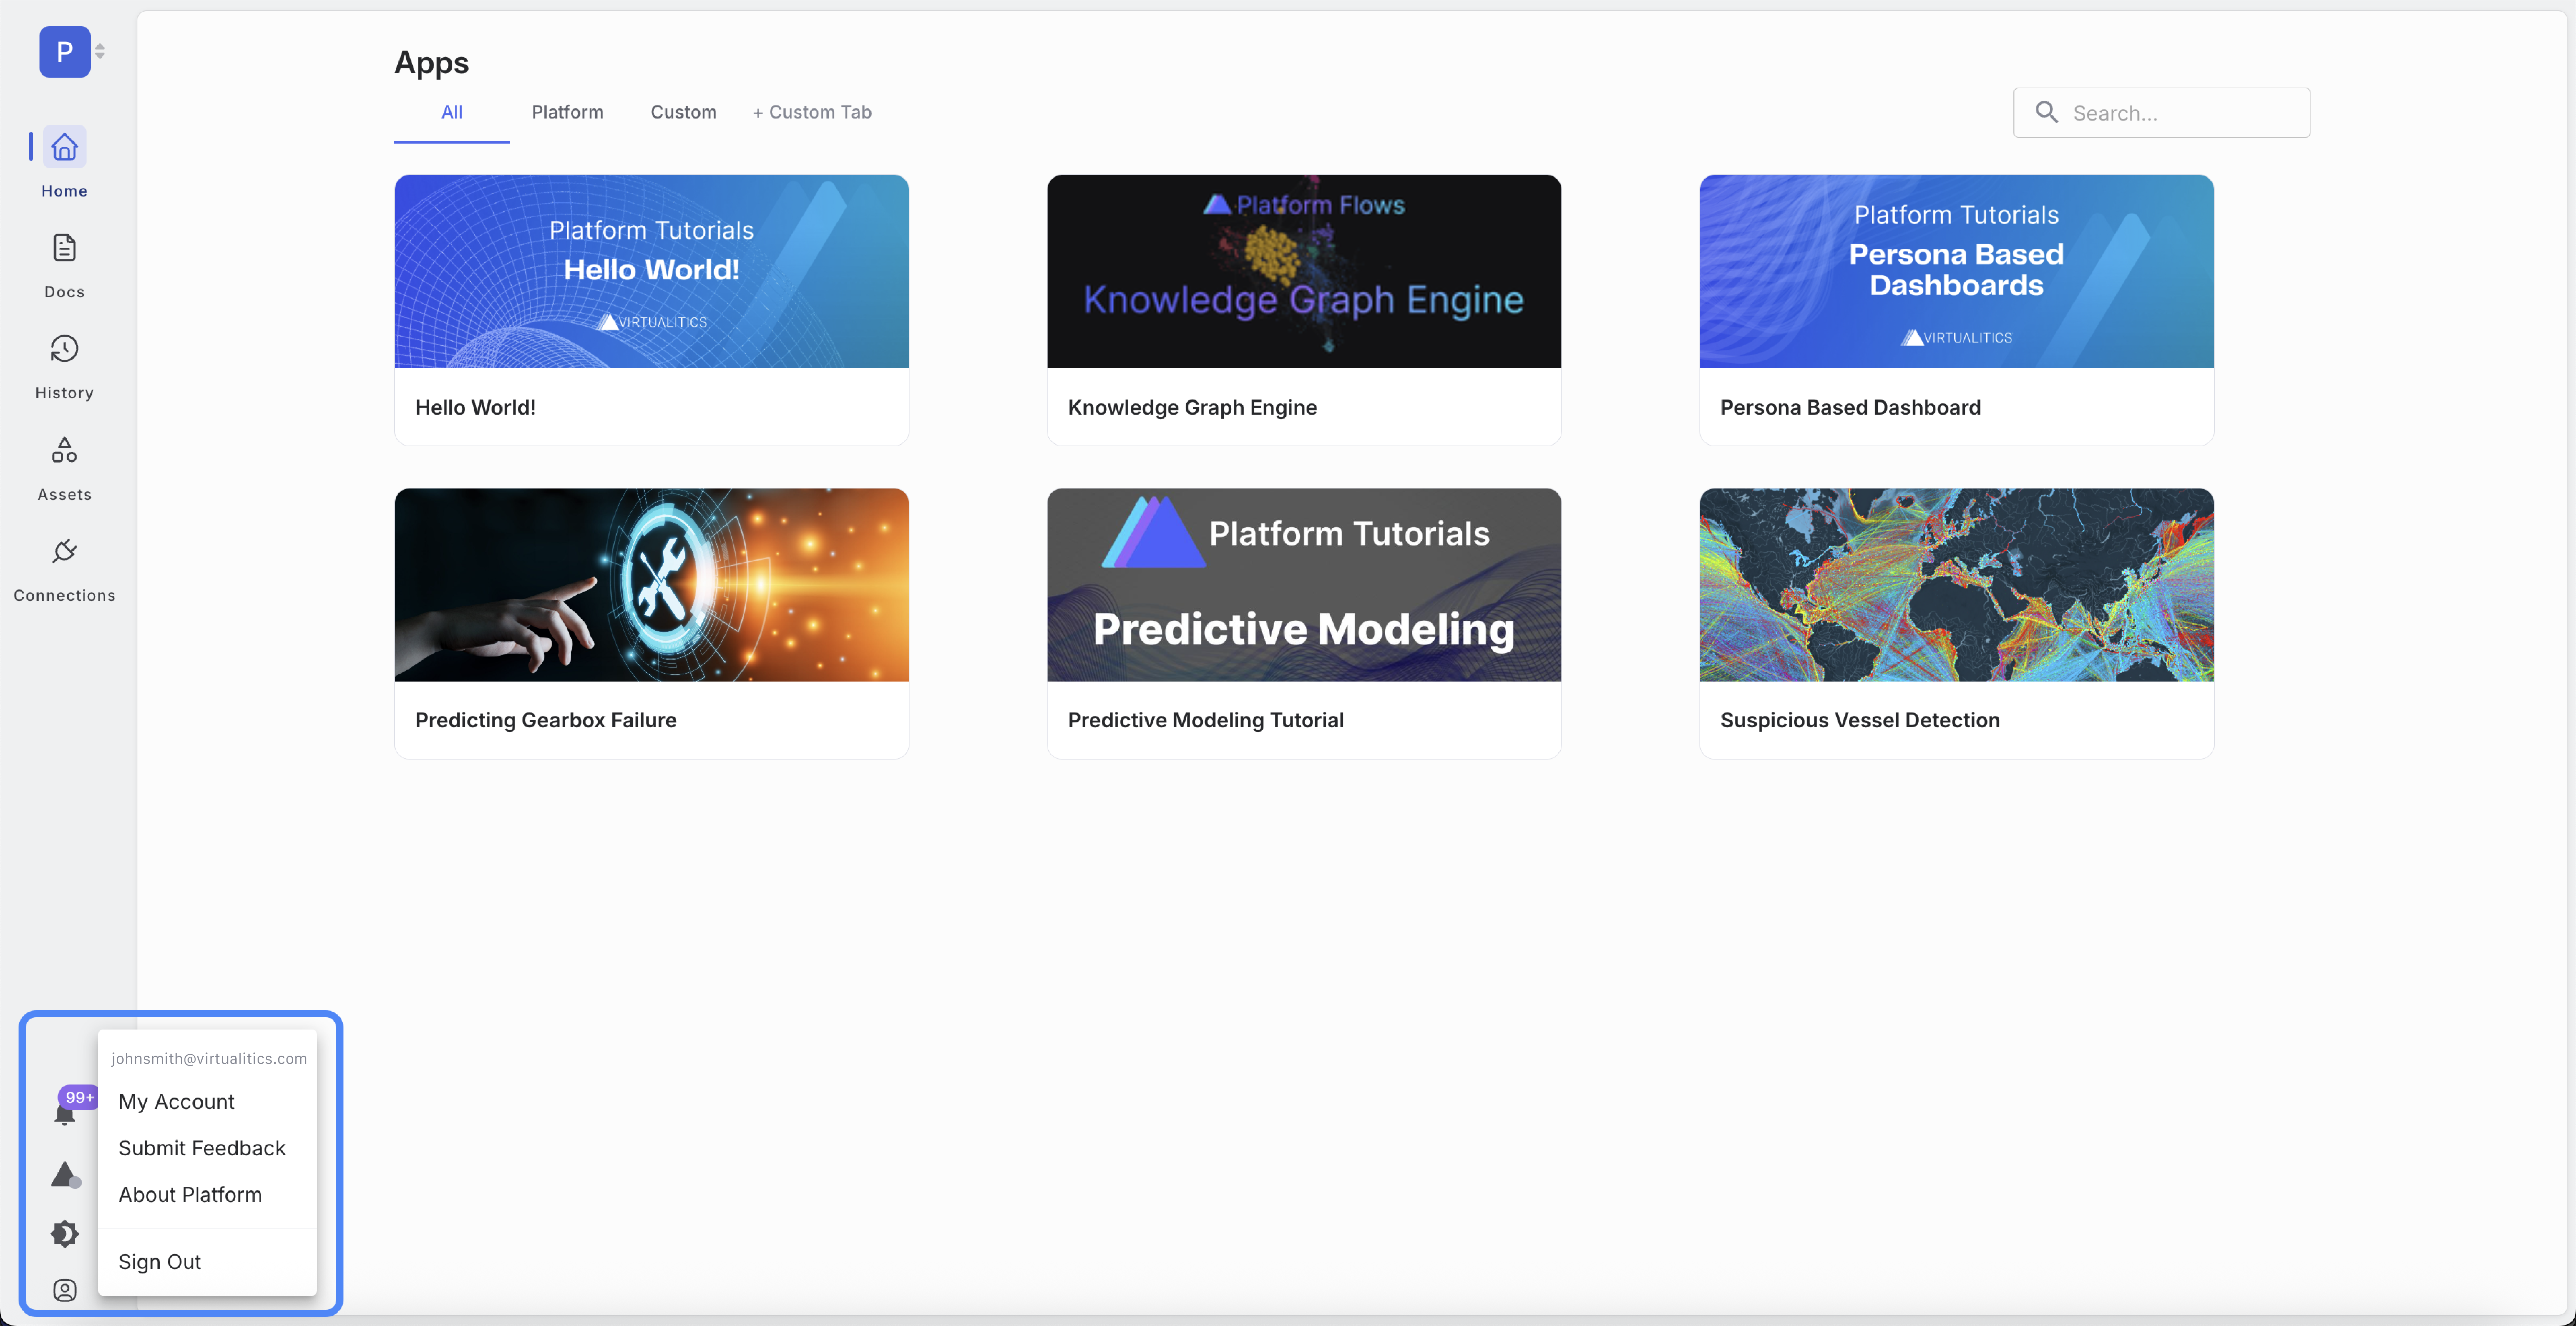The height and width of the screenshot is (1326, 2576).
Task: Open Predictive Modeling tutorial thumbnail
Action: coord(1304,585)
